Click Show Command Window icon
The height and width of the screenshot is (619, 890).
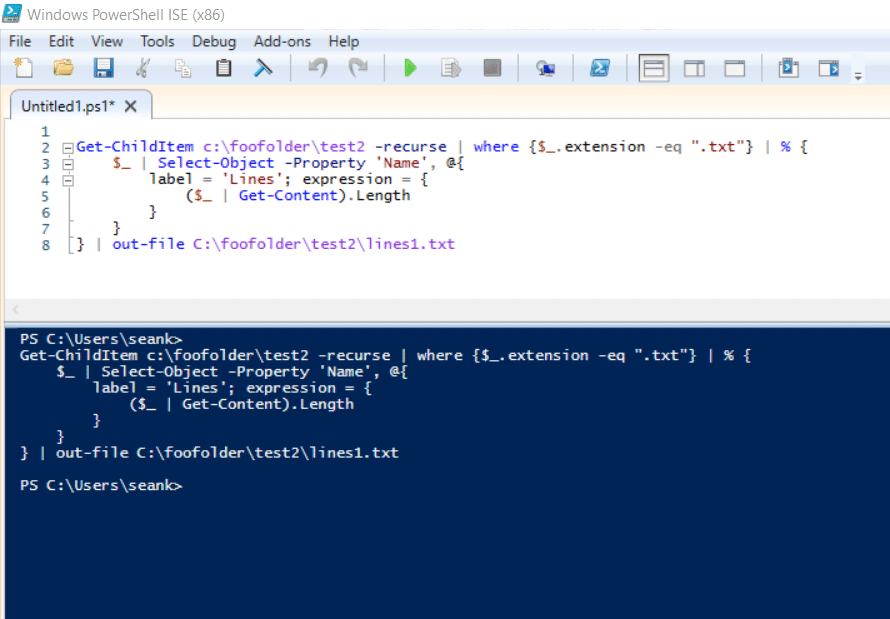coord(788,68)
